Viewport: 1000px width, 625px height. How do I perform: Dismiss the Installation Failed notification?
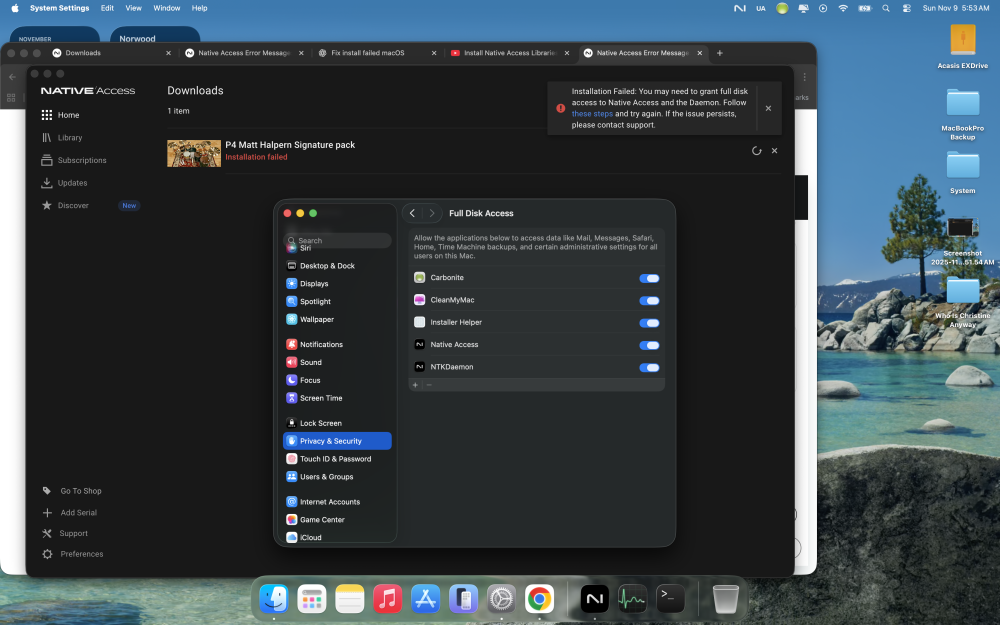point(768,108)
